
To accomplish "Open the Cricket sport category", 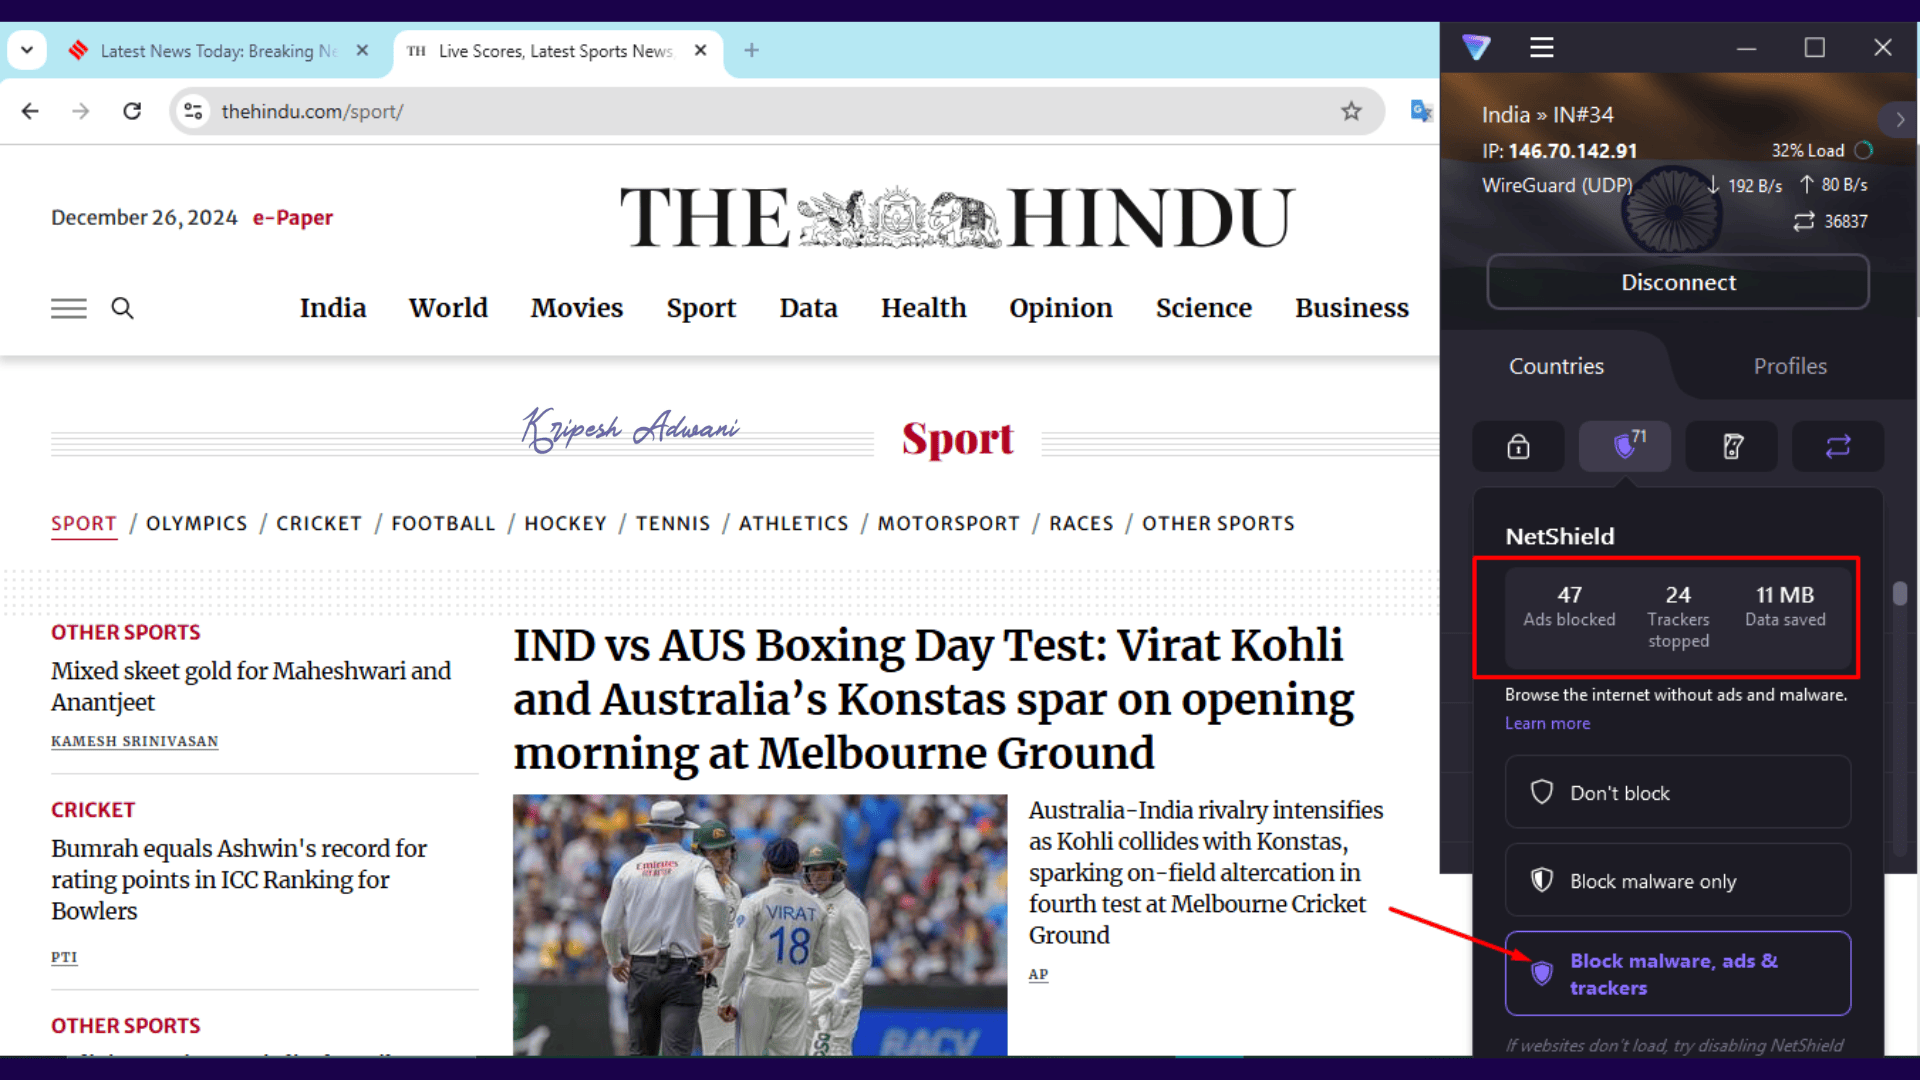I will (319, 523).
